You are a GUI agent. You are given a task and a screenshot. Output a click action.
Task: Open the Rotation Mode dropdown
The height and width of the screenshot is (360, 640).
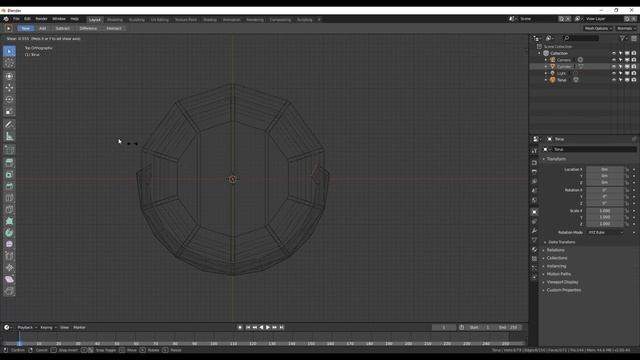pos(605,233)
